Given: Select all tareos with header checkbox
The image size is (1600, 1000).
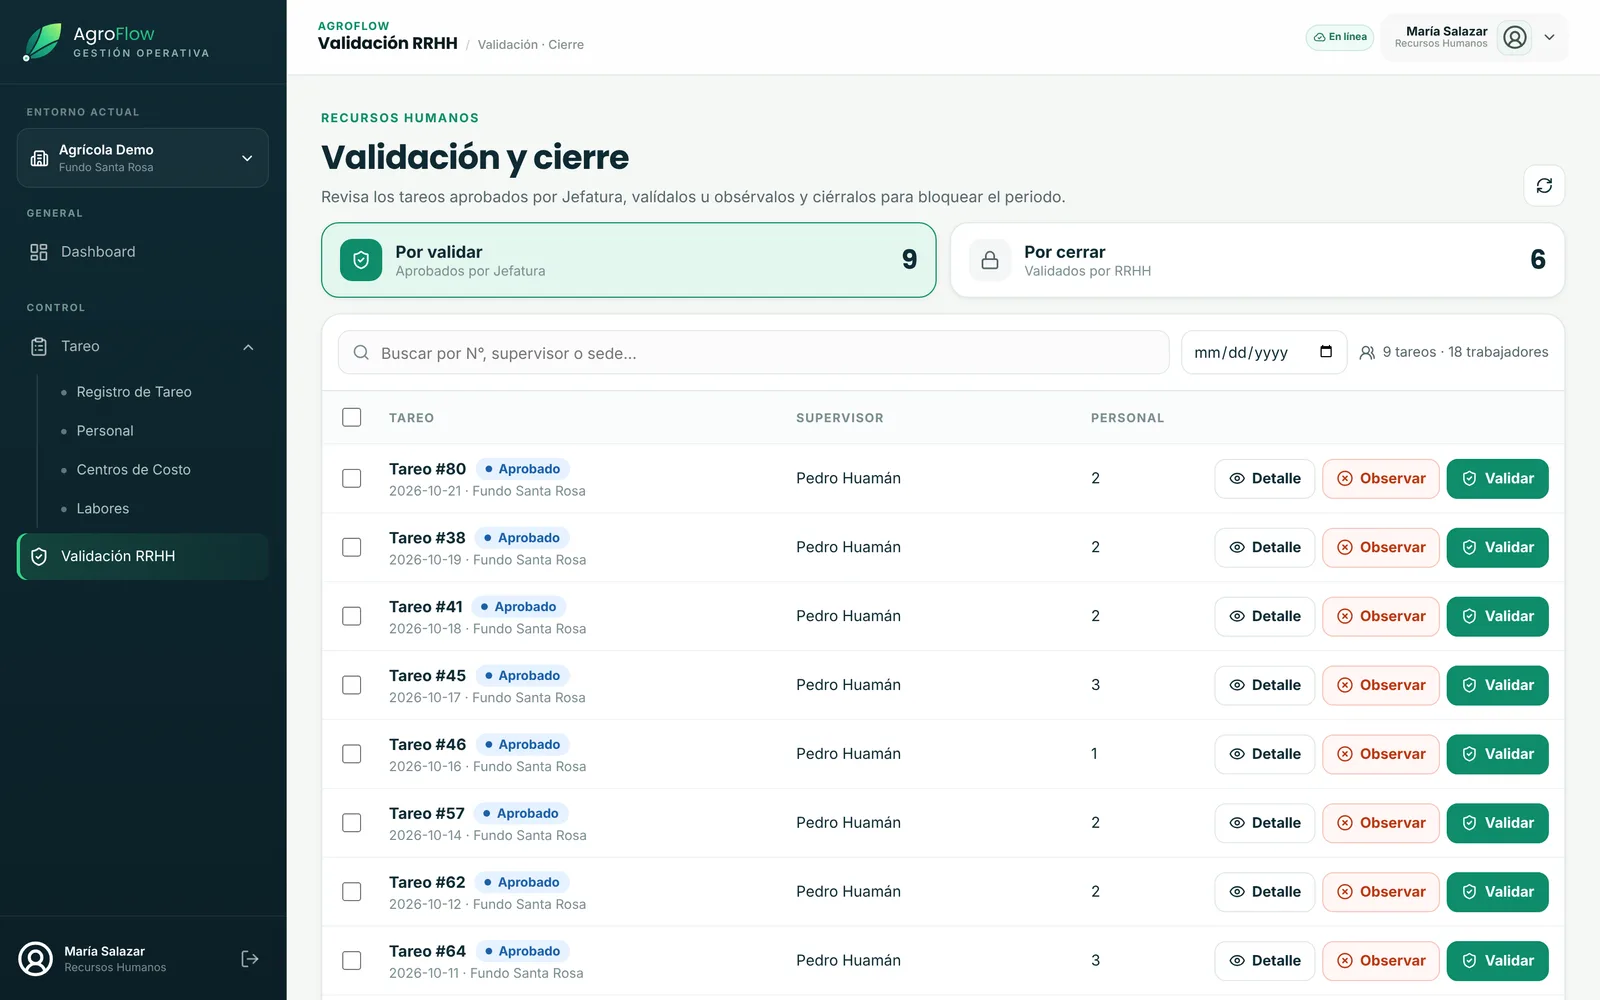Looking at the screenshot, I should tap(352, 417).
